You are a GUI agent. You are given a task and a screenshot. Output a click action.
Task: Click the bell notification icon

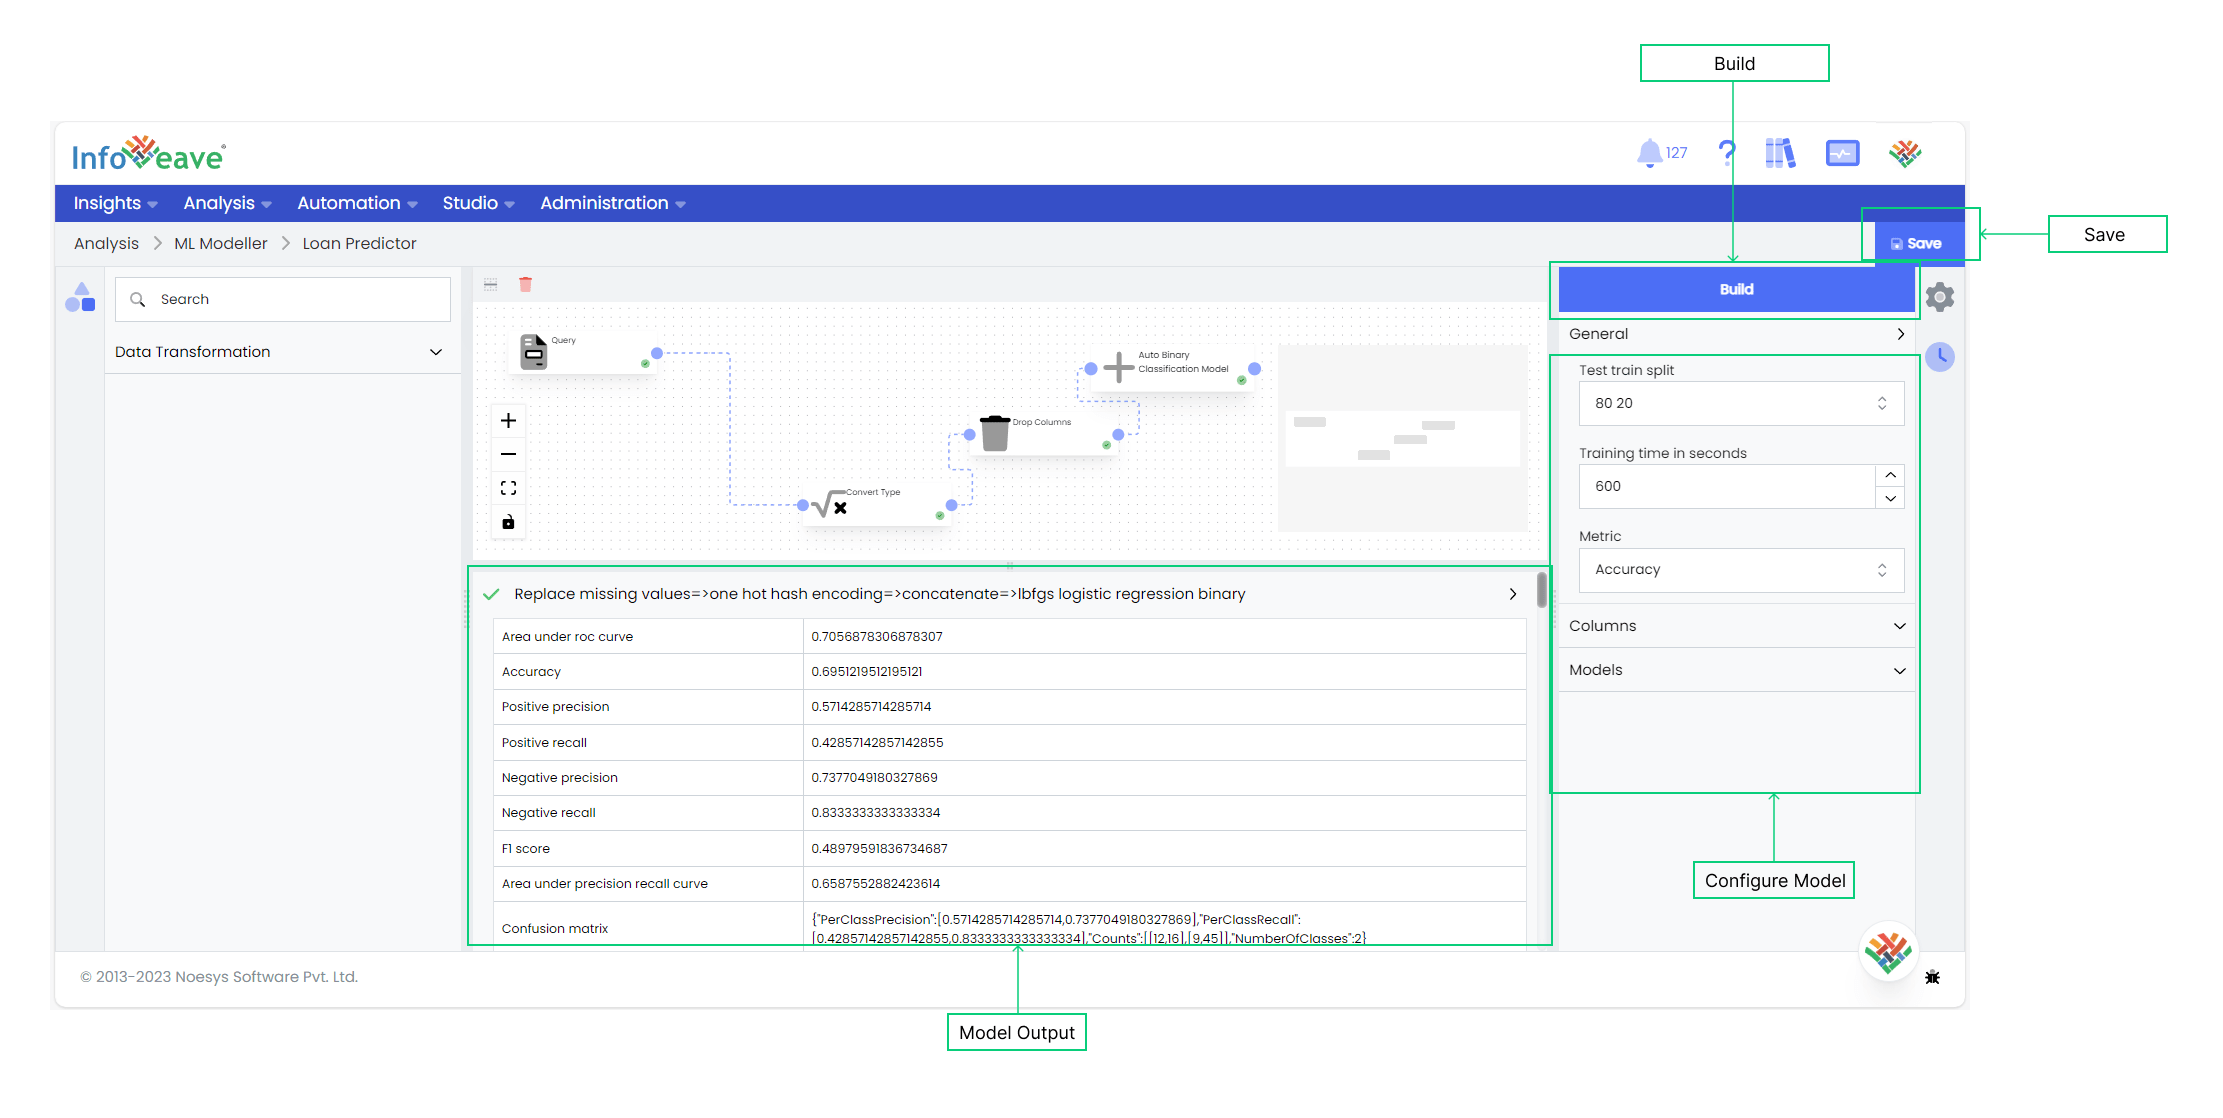1653,154
